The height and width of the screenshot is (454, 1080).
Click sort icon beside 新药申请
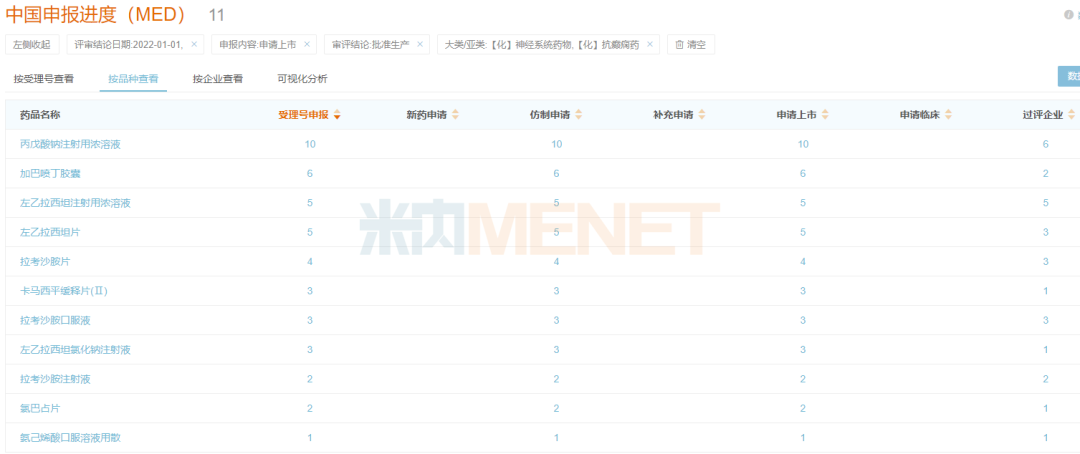(456, 115)
